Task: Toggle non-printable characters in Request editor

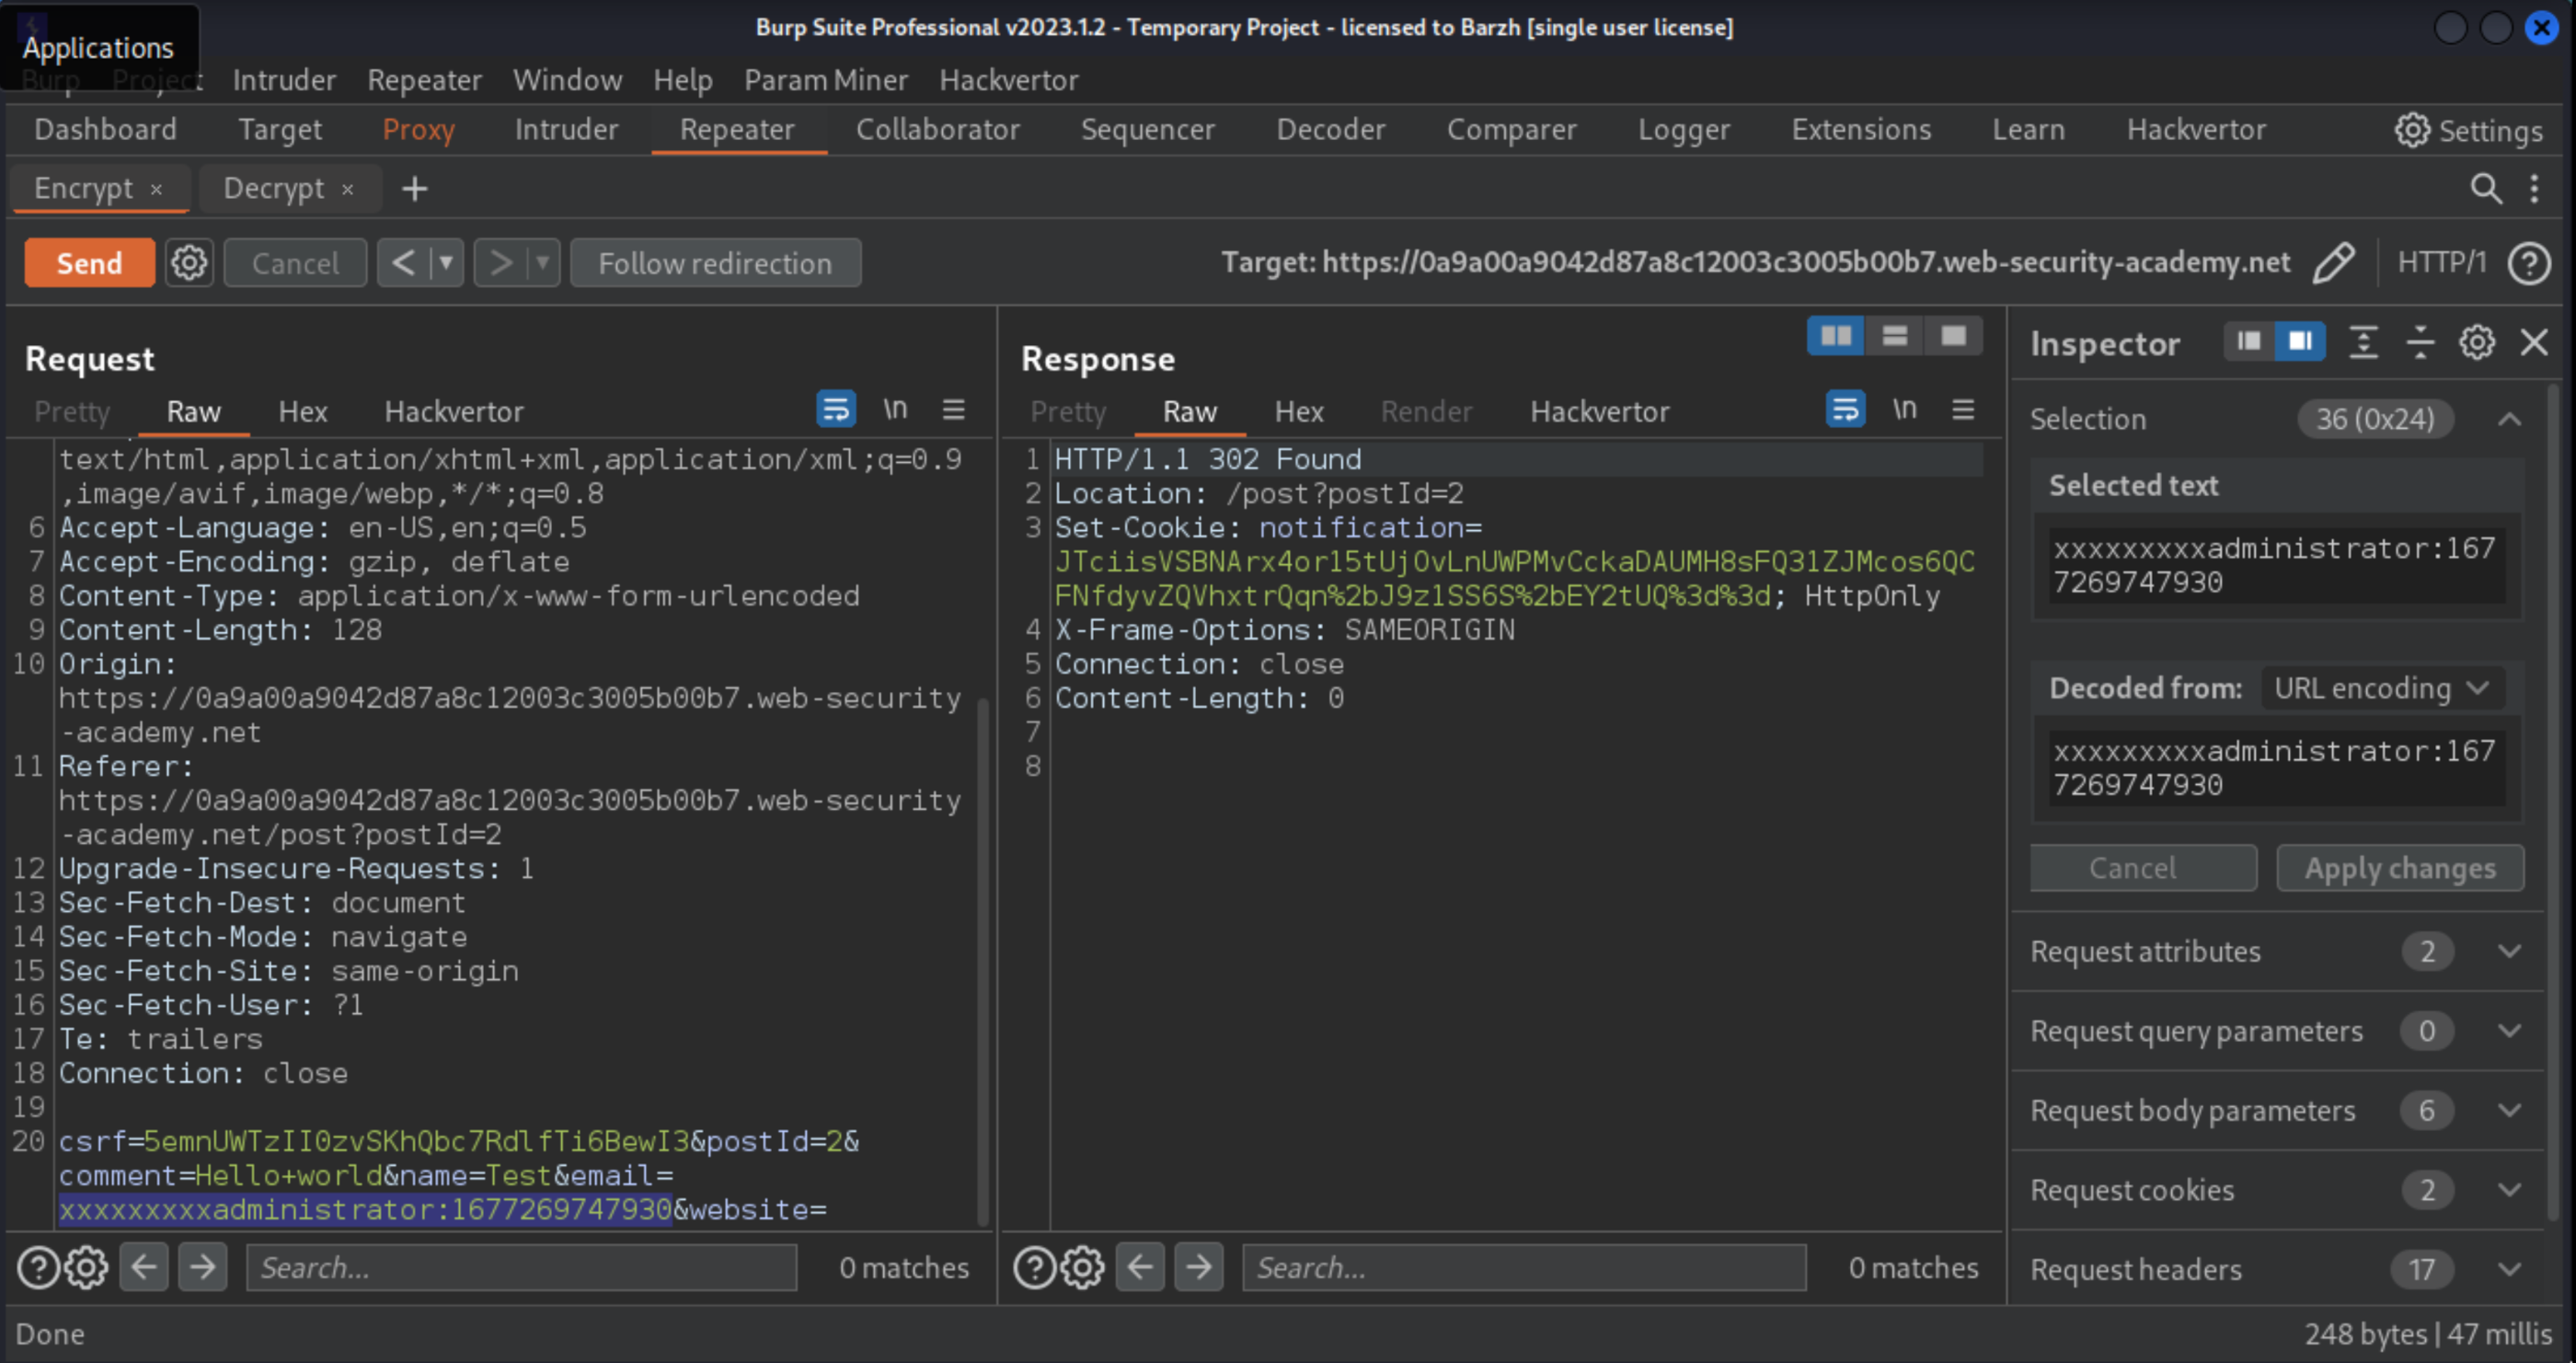Action: click(895, 409)
